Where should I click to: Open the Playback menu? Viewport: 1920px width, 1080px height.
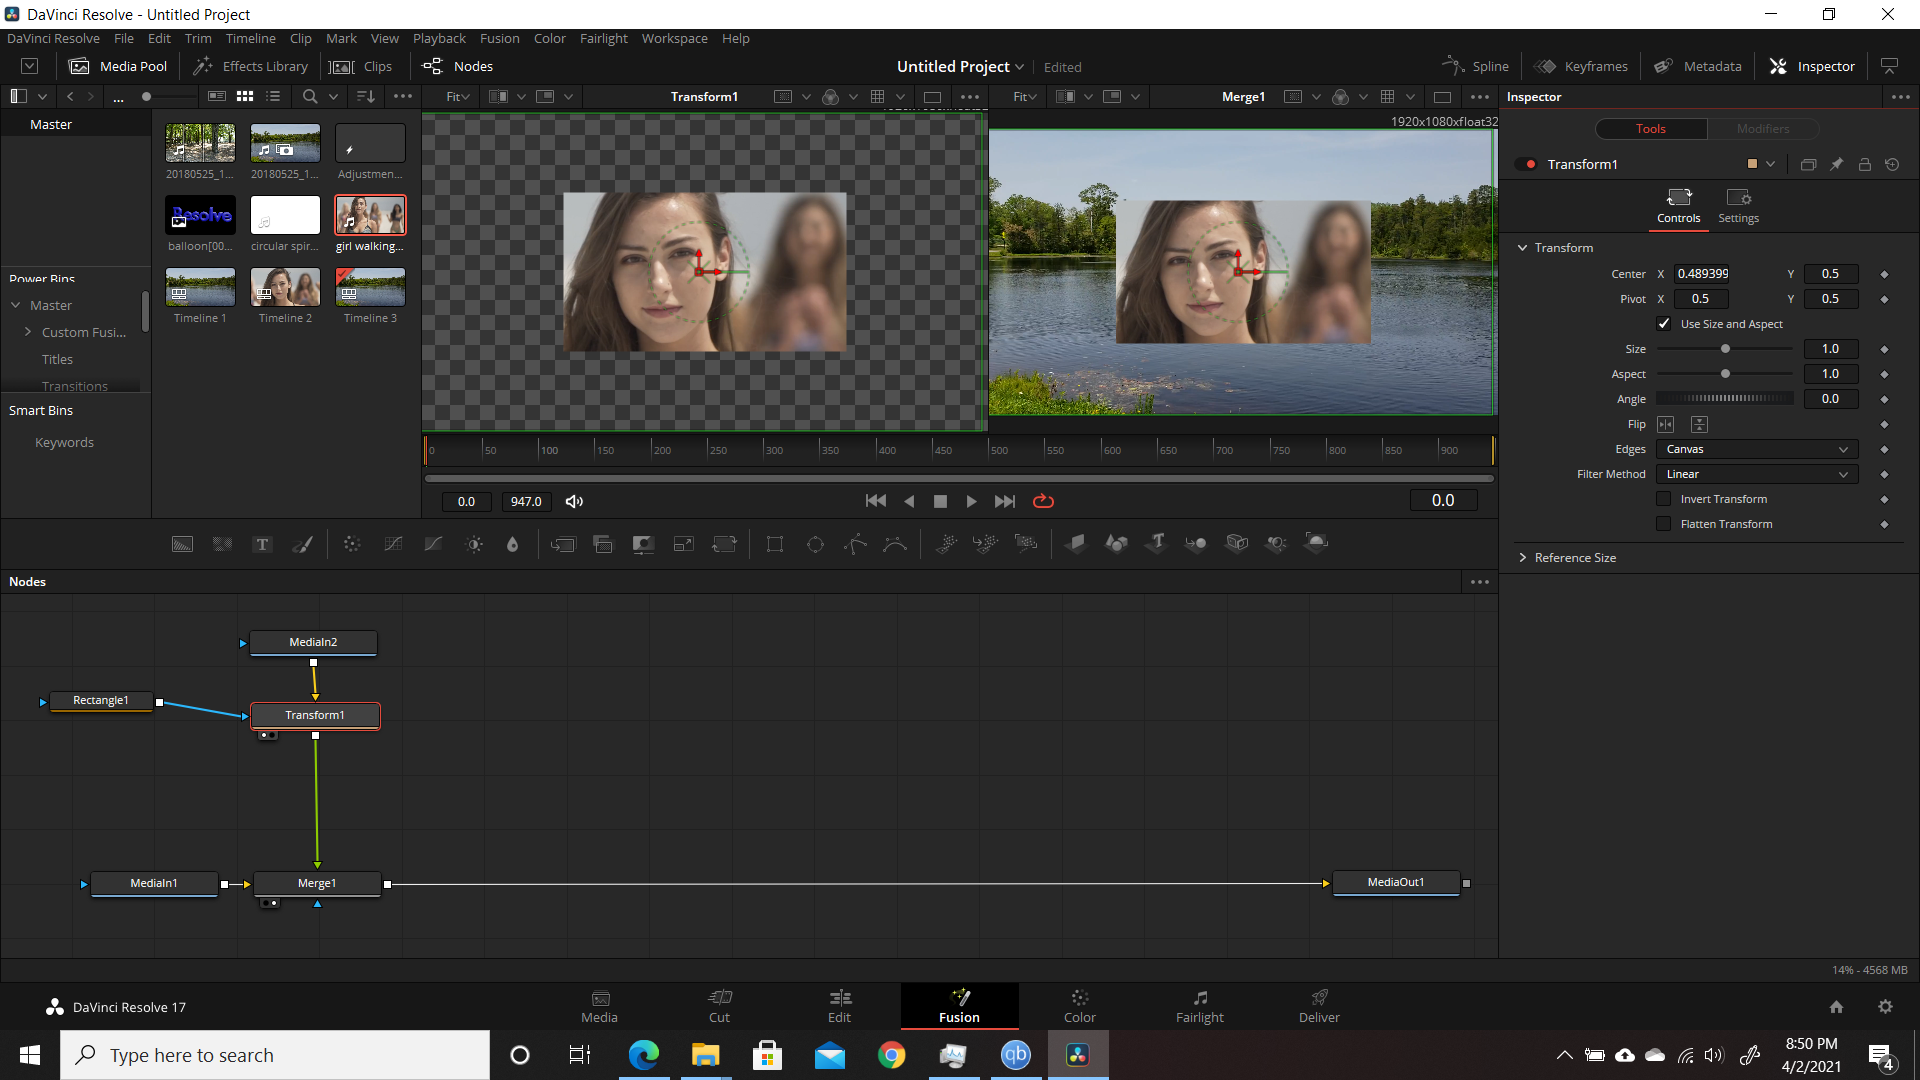[x=439, y=38]
